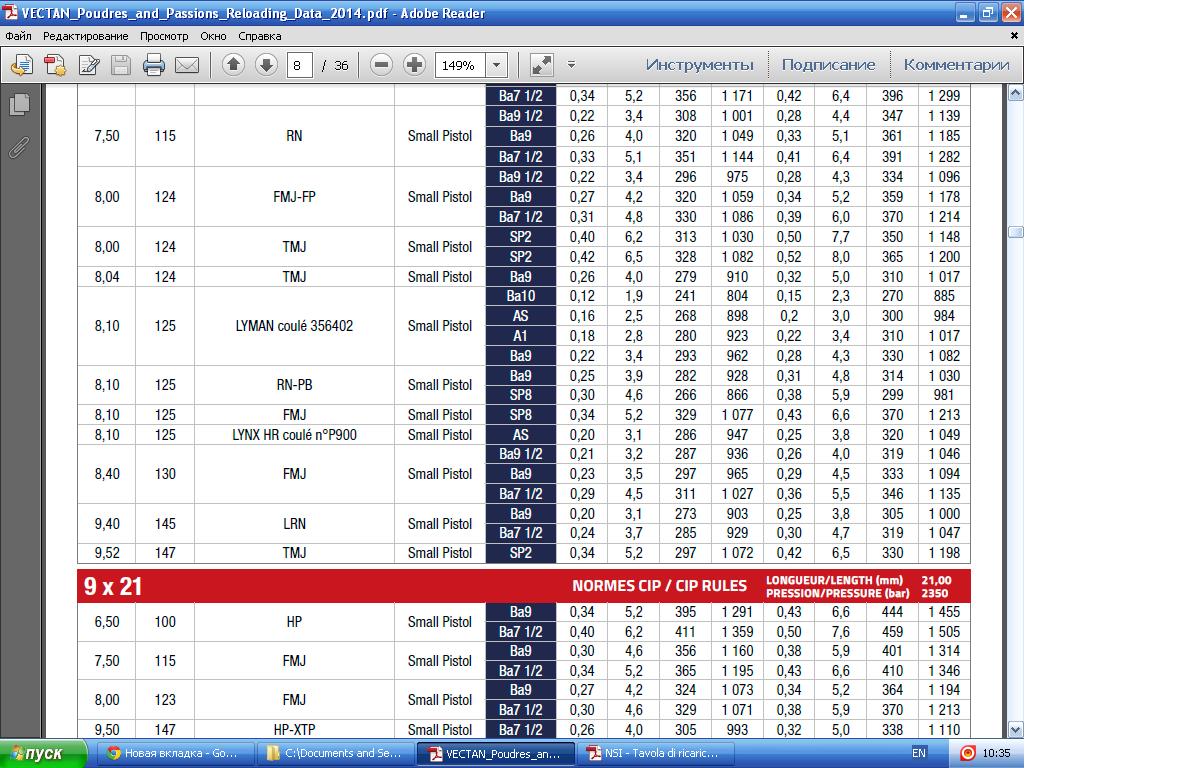The width and height of the screenshot is (1200, 768).
Task: Click the Windows пуск Start button
Action: (x=45, y=753)
